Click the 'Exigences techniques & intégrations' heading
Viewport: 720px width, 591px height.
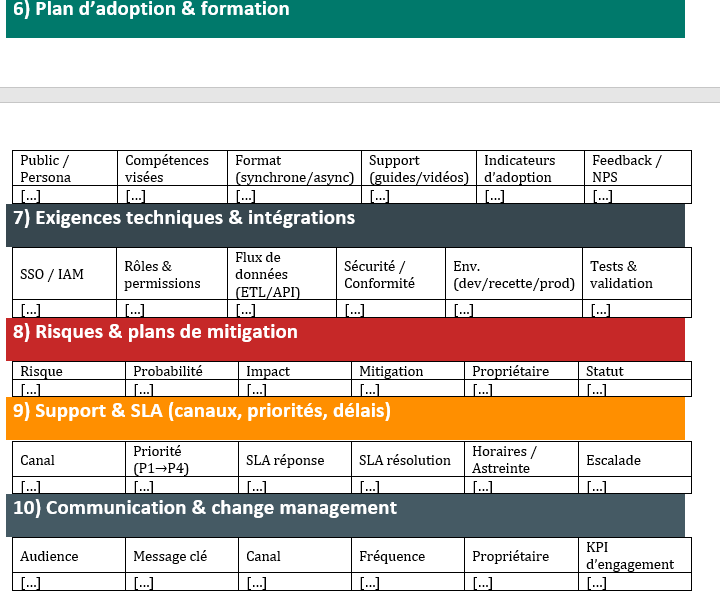[x=184, y=218]
